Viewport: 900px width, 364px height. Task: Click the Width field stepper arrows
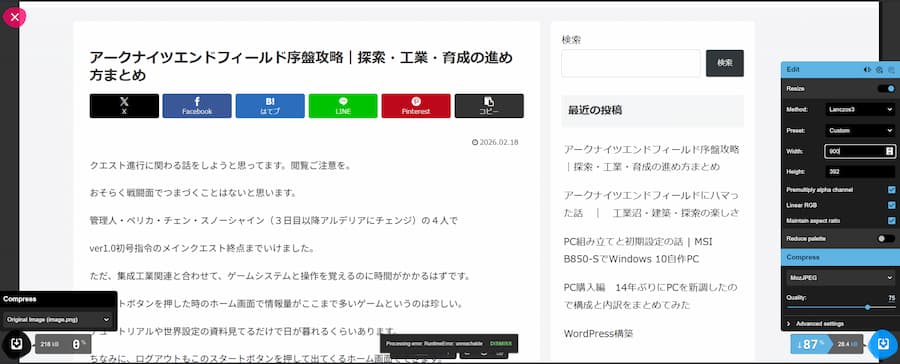pyautogui.click(x=890, y=151)
